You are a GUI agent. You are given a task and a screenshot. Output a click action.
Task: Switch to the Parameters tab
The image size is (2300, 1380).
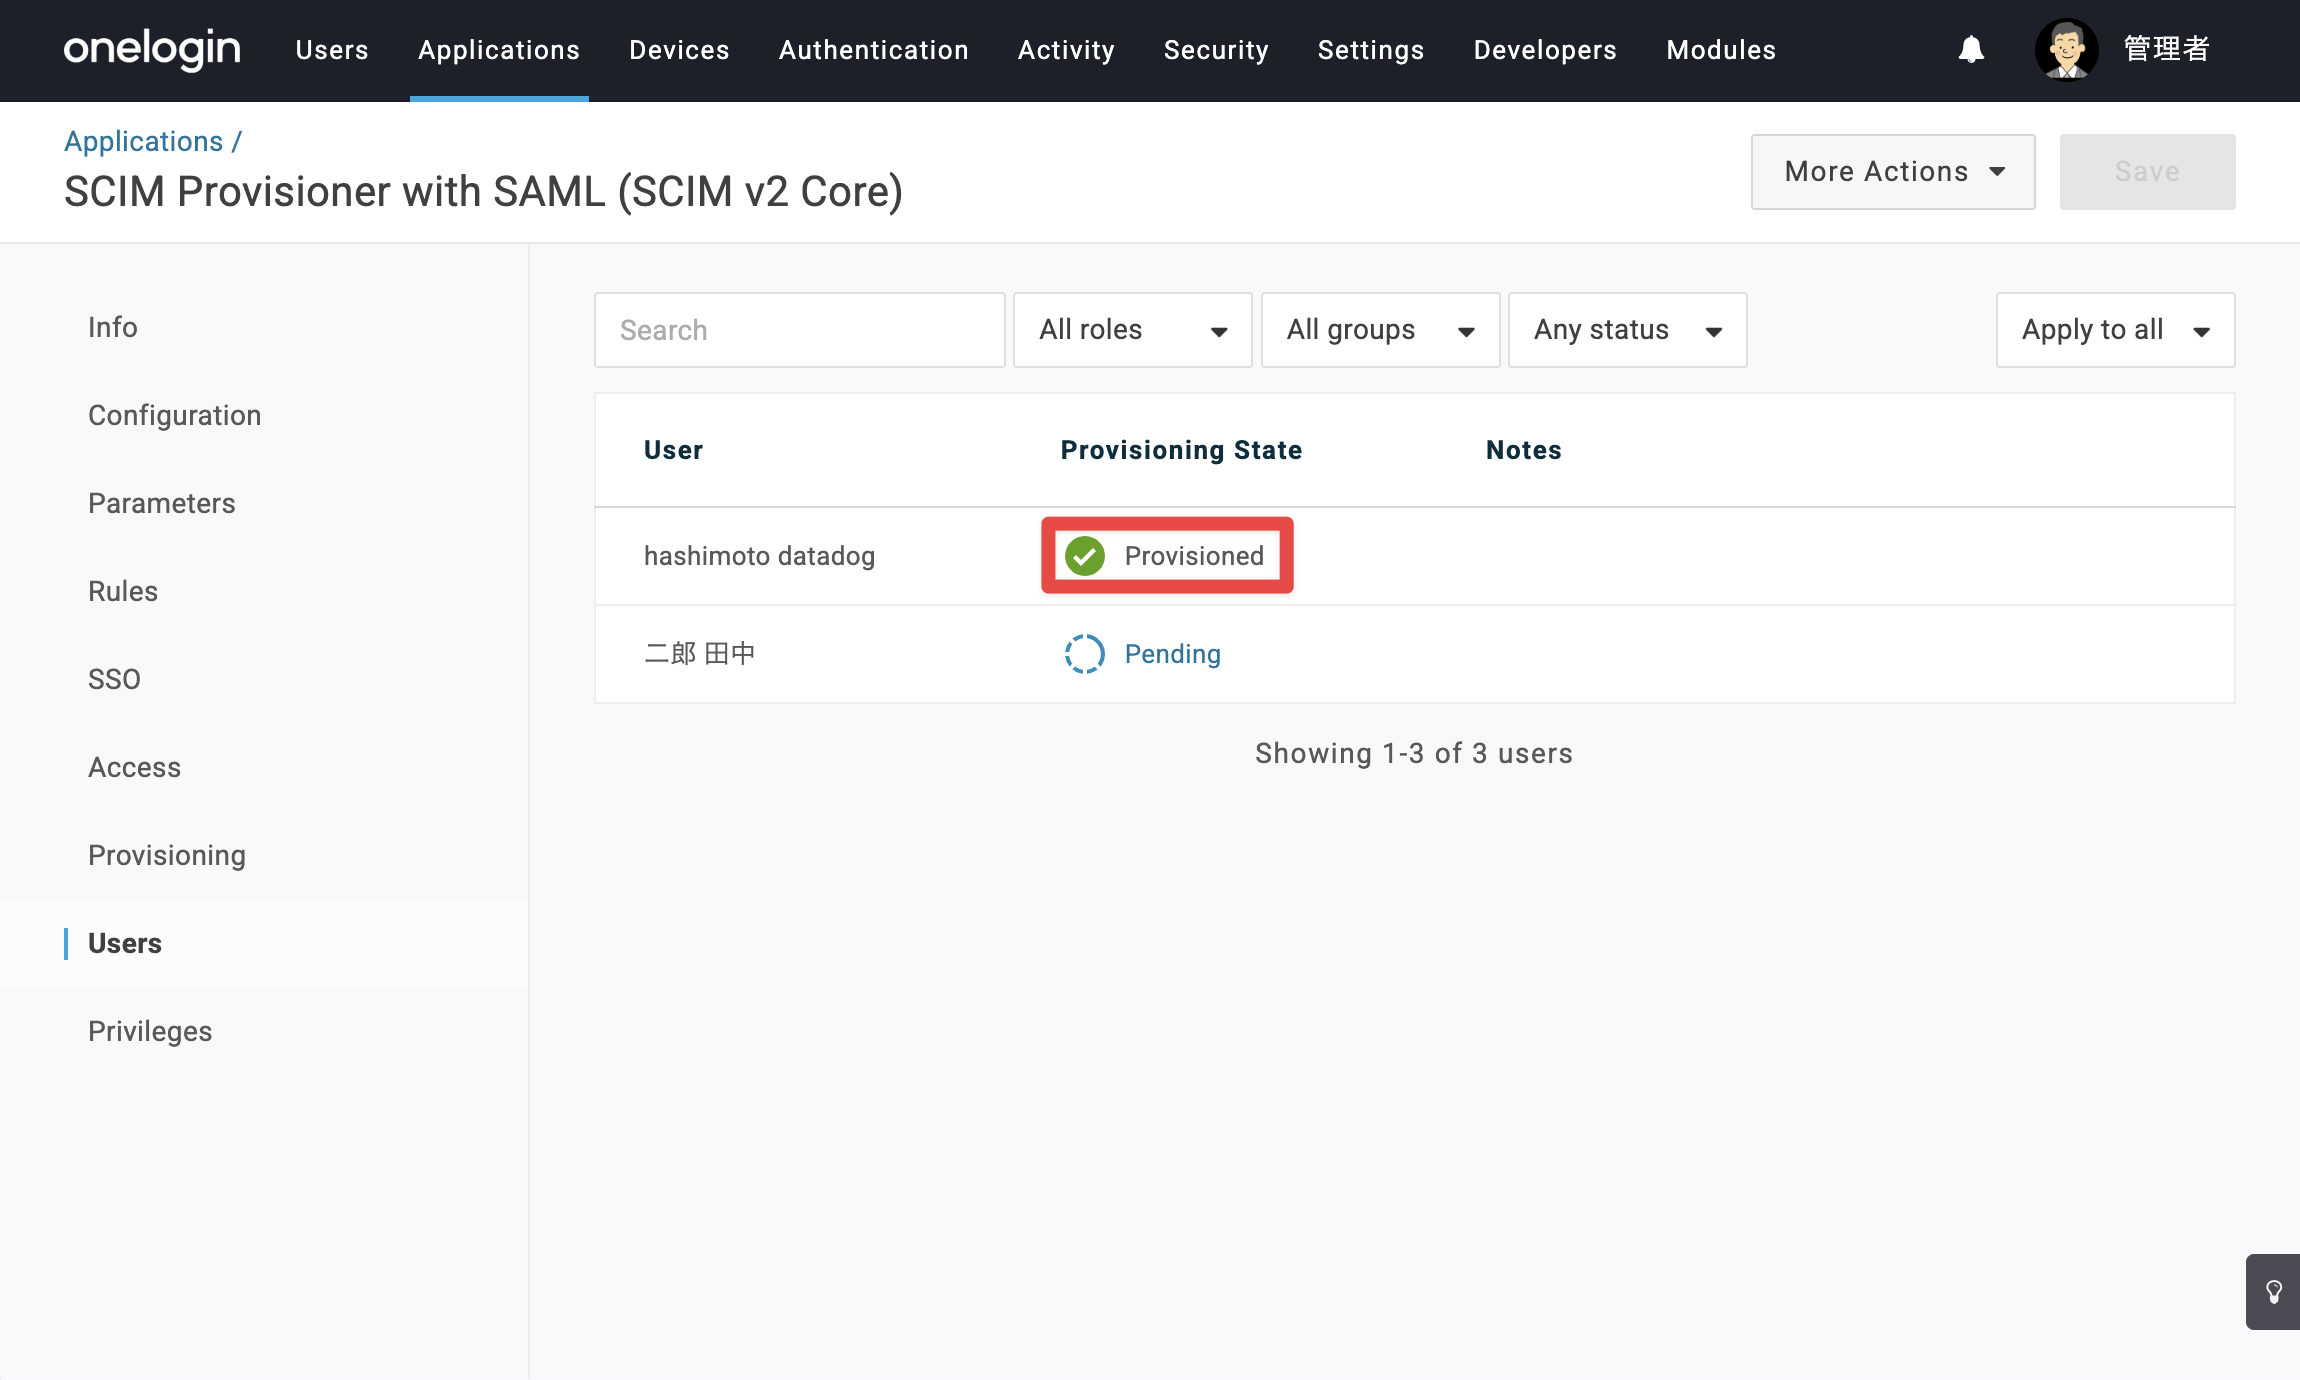(162, 503)
